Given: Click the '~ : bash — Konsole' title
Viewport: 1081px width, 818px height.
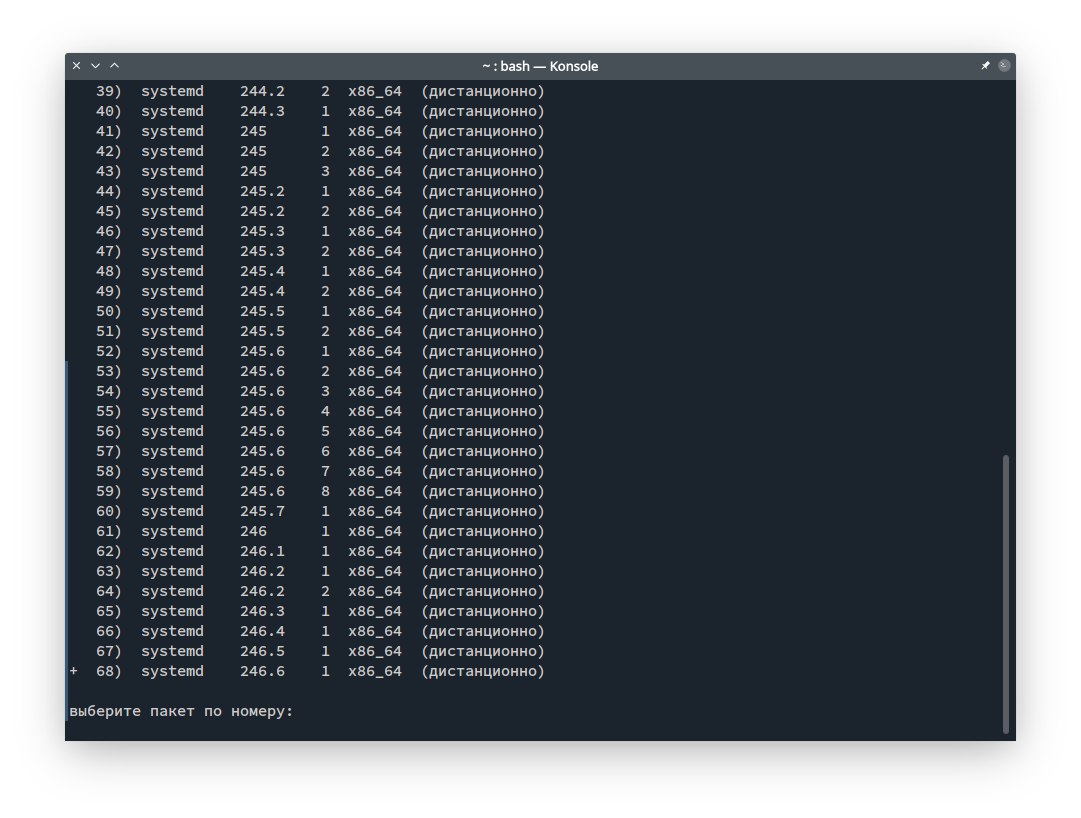Looking at the screenshot, I should (540, 66).
